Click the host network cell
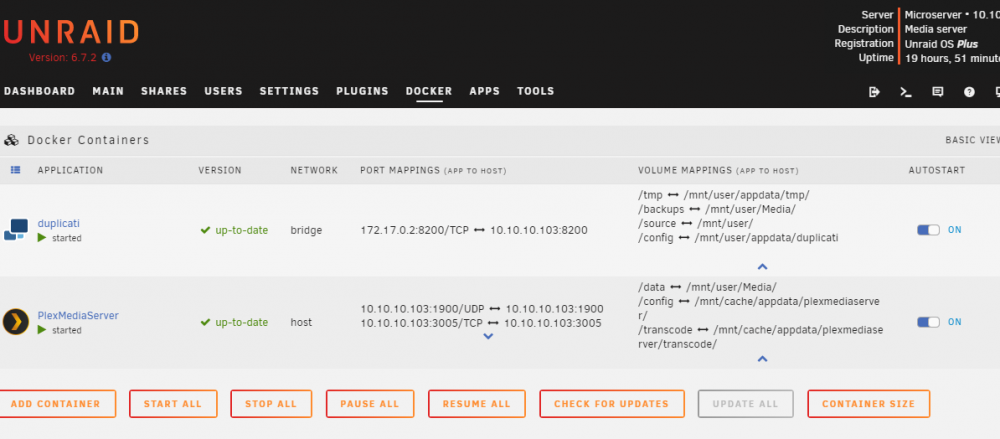The width and height of the screenshot is (1000, 439). (x=301, y=322)
